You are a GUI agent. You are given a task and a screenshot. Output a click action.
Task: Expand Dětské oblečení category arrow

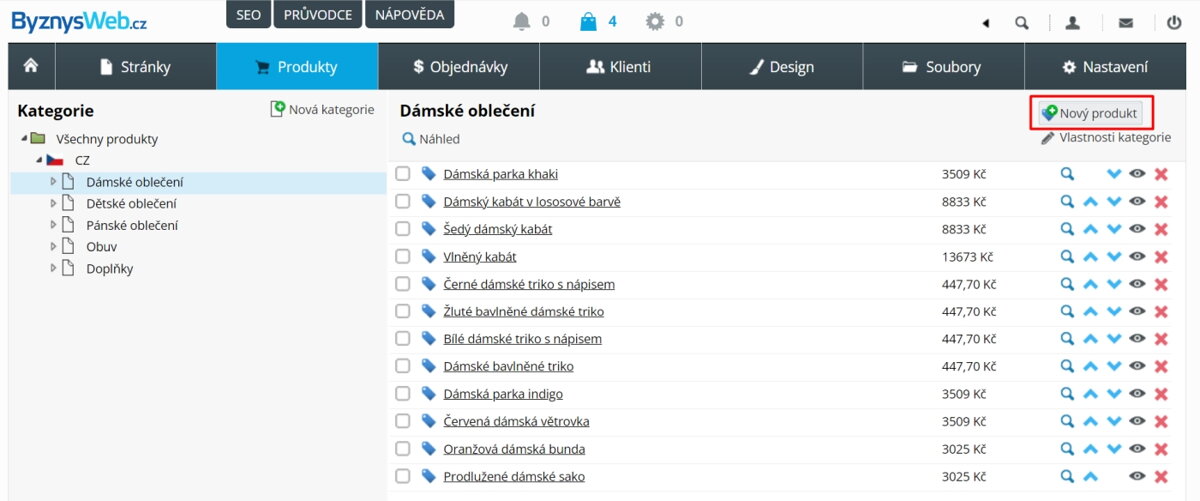click(x=54, y=203)
